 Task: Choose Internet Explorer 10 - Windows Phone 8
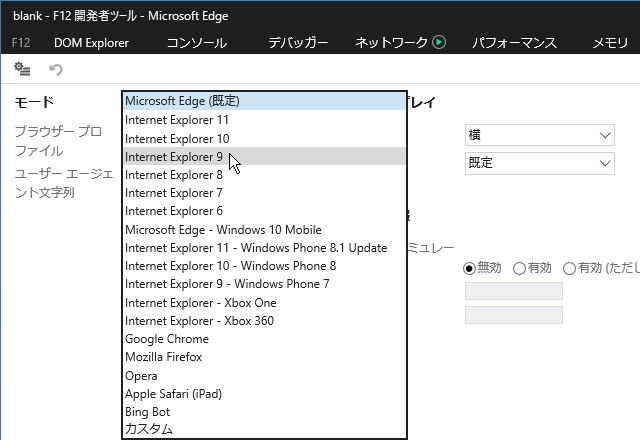[264, 266]
